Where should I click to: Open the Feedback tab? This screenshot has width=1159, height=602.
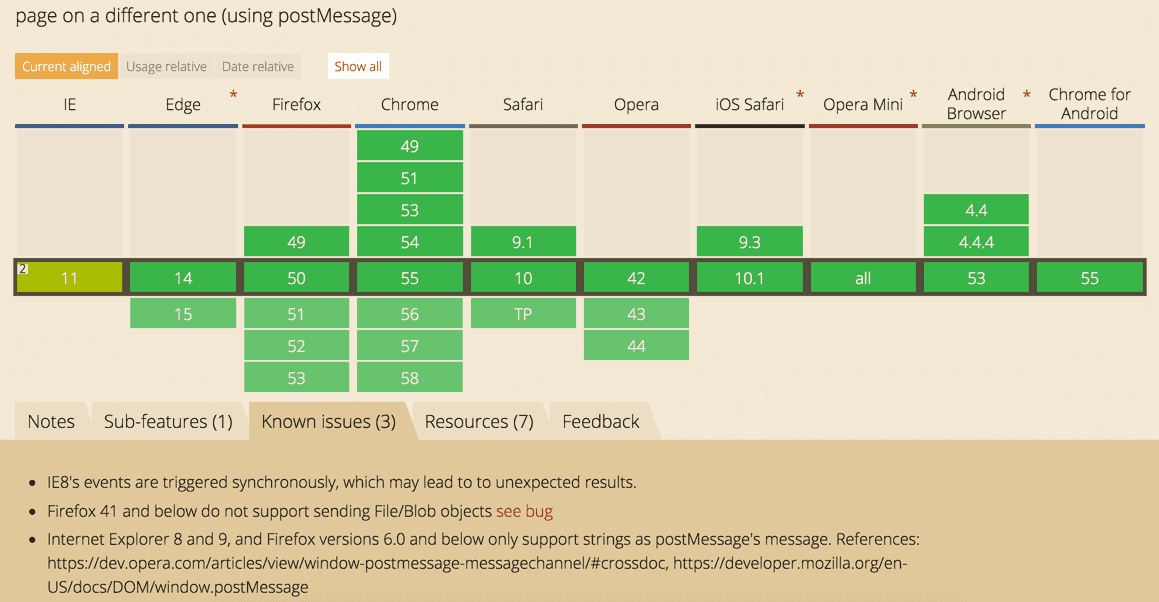[600, 422]
